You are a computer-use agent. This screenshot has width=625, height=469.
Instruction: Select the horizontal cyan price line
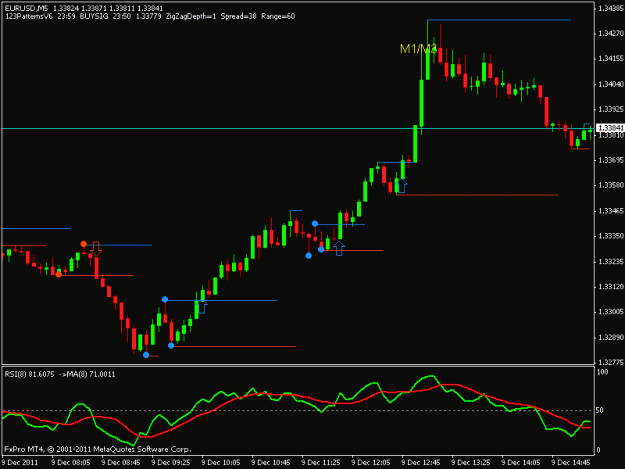(x=298, y=128)
